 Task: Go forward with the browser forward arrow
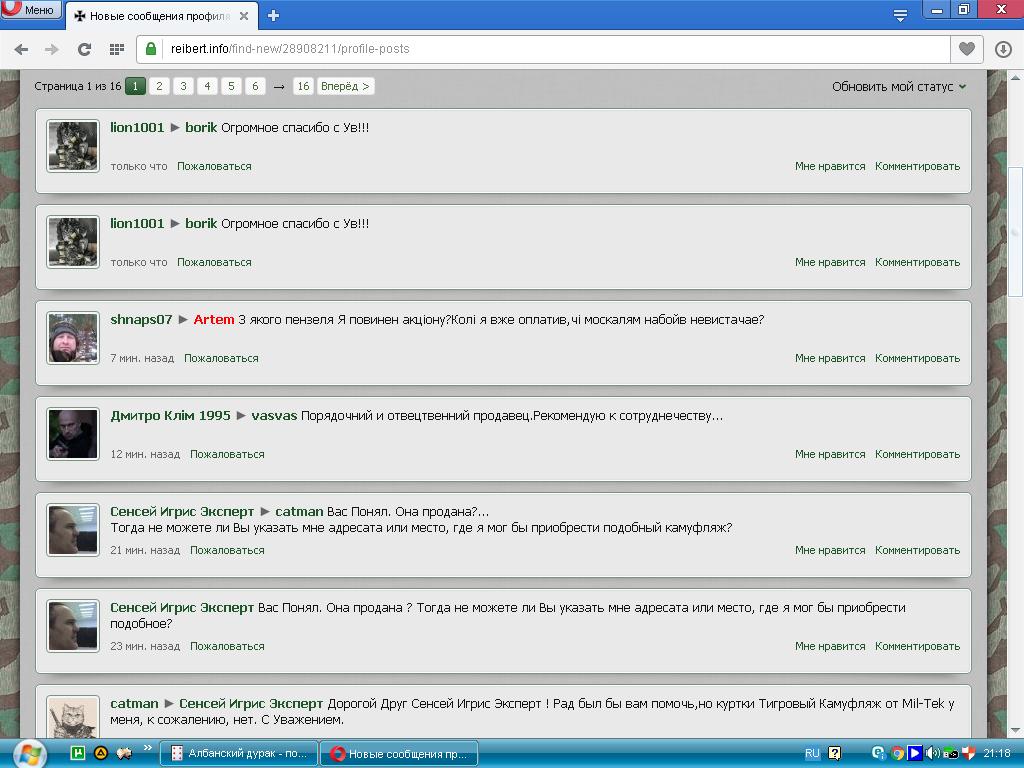[52, 49]
